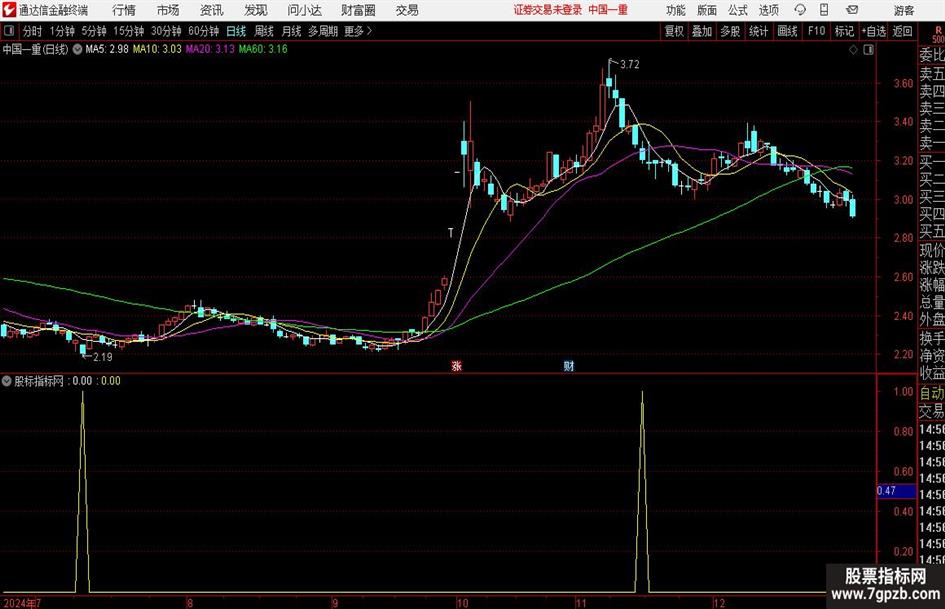
Task: Click the 2.19 low price label
Action: pyautogui.click(x=102, y=357)
